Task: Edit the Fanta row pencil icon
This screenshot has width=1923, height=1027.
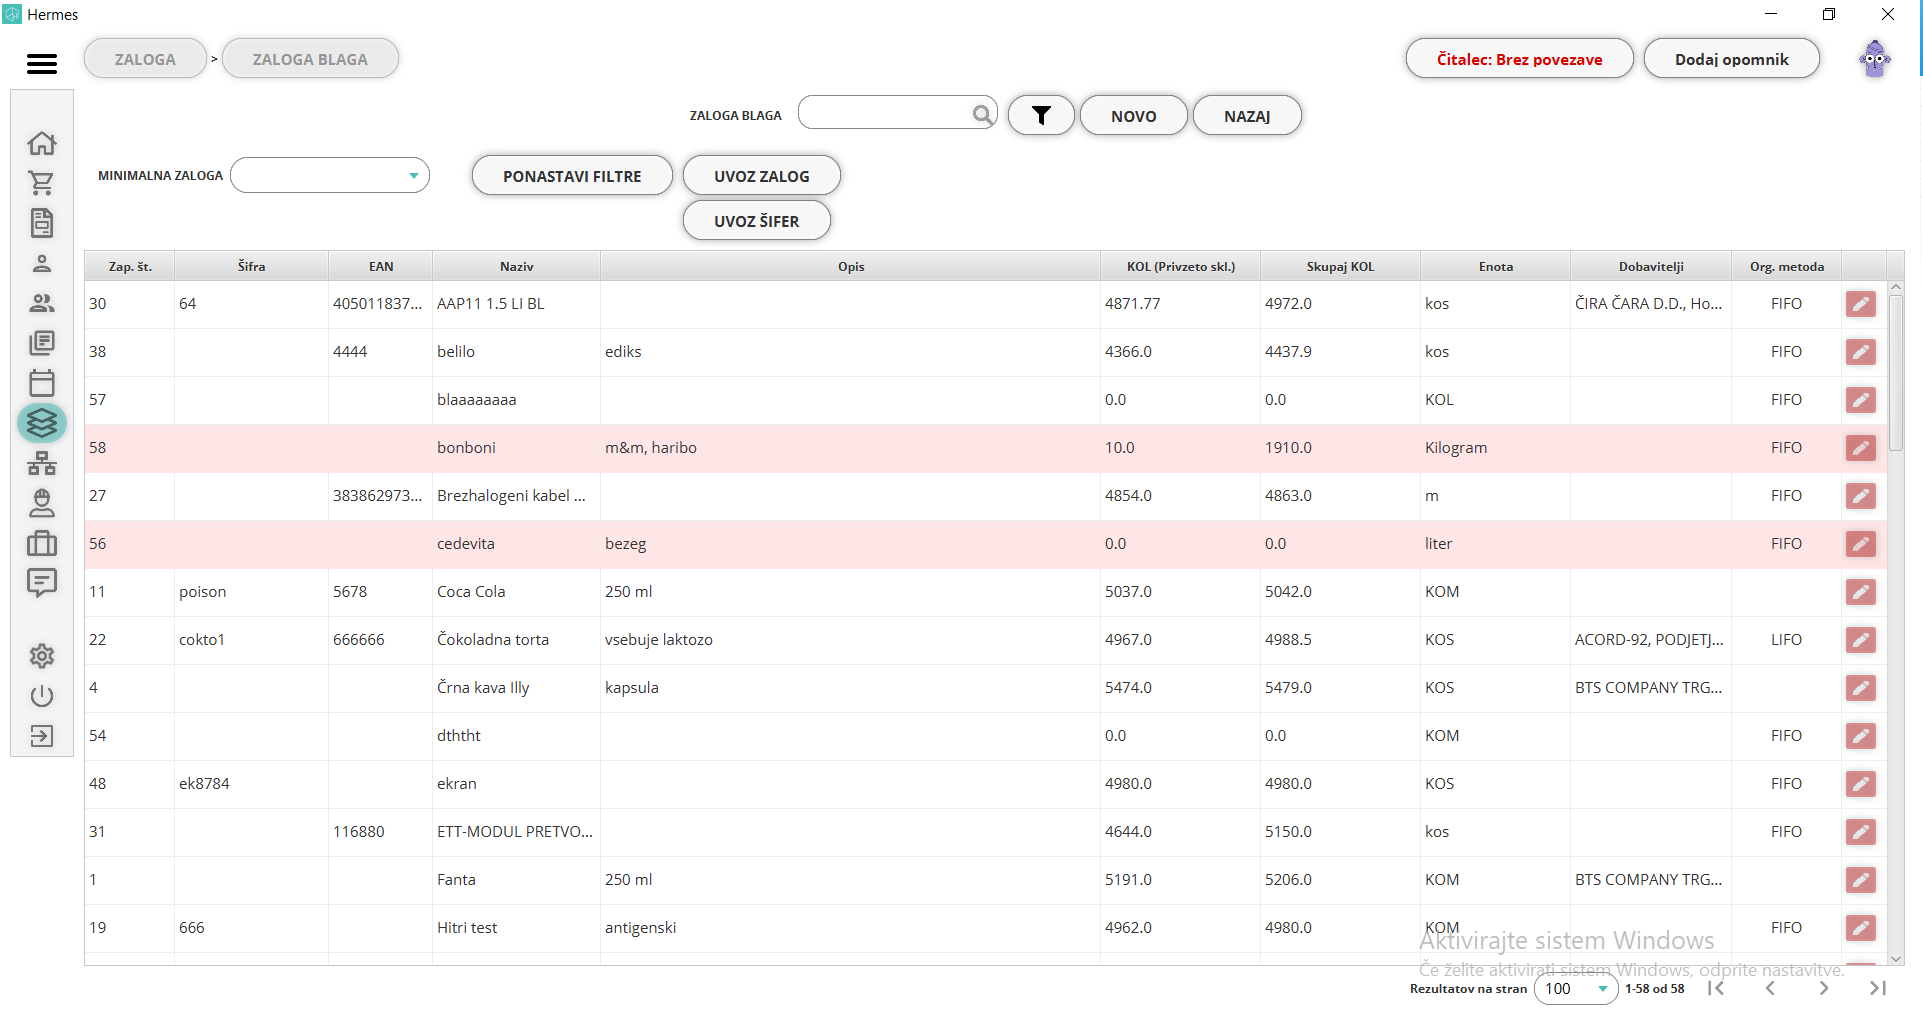Action: coord(1860,880)
